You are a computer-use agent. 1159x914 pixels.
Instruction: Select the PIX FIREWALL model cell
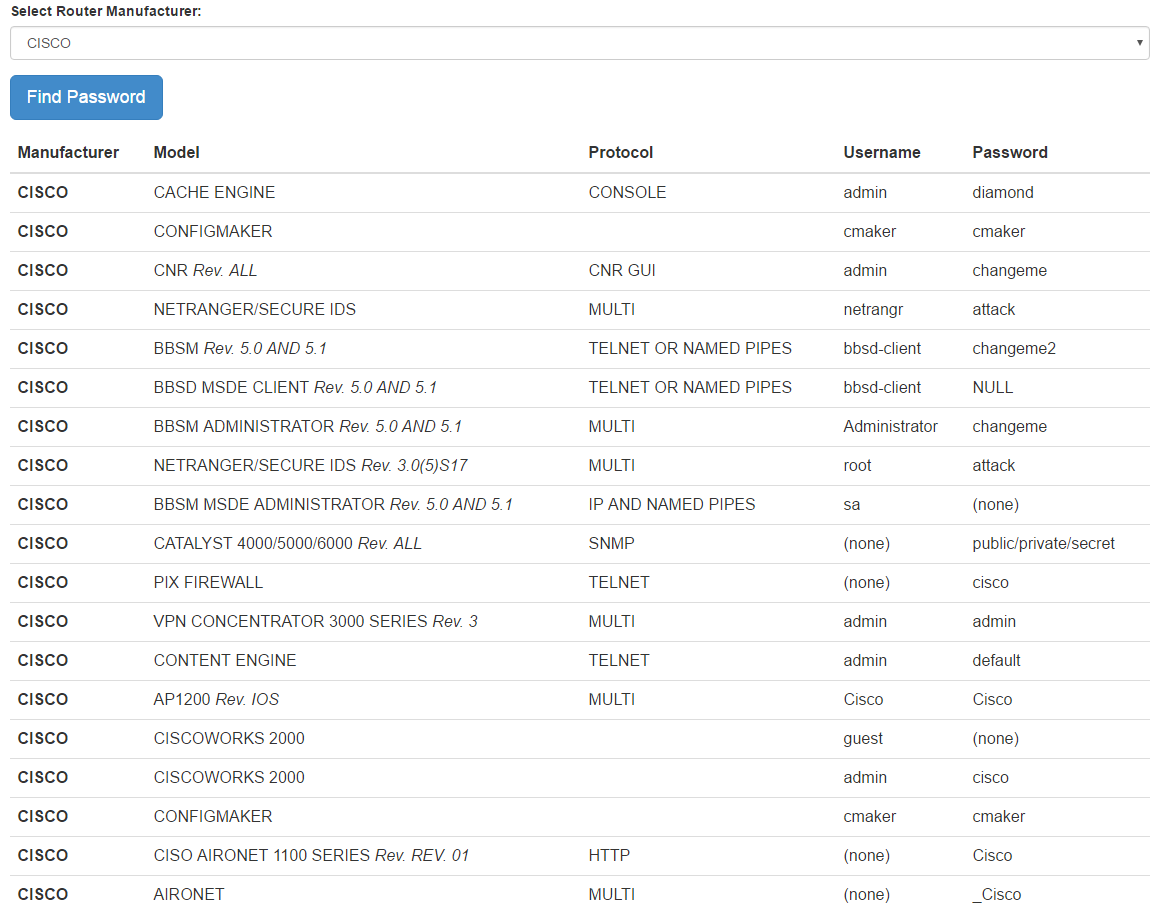(208, 582)
